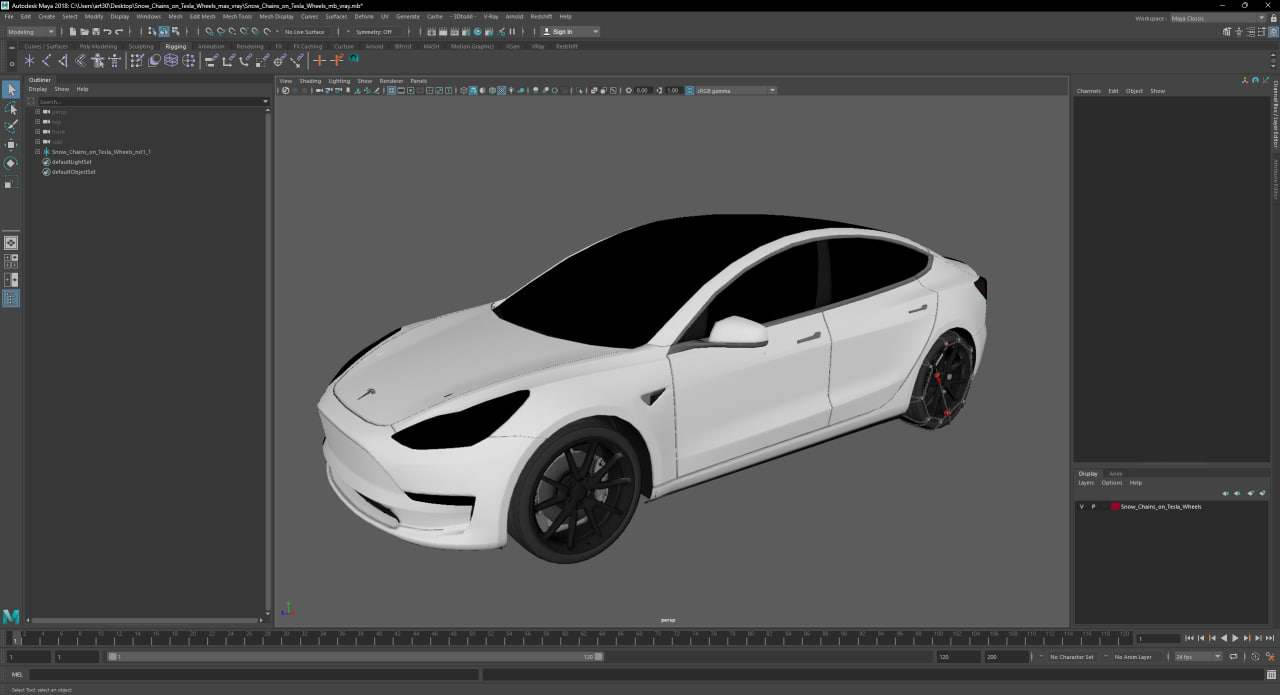Open the Modeling menu set dropdown
This screenshot has height=695, width=1280.
[x=31, y=32]
